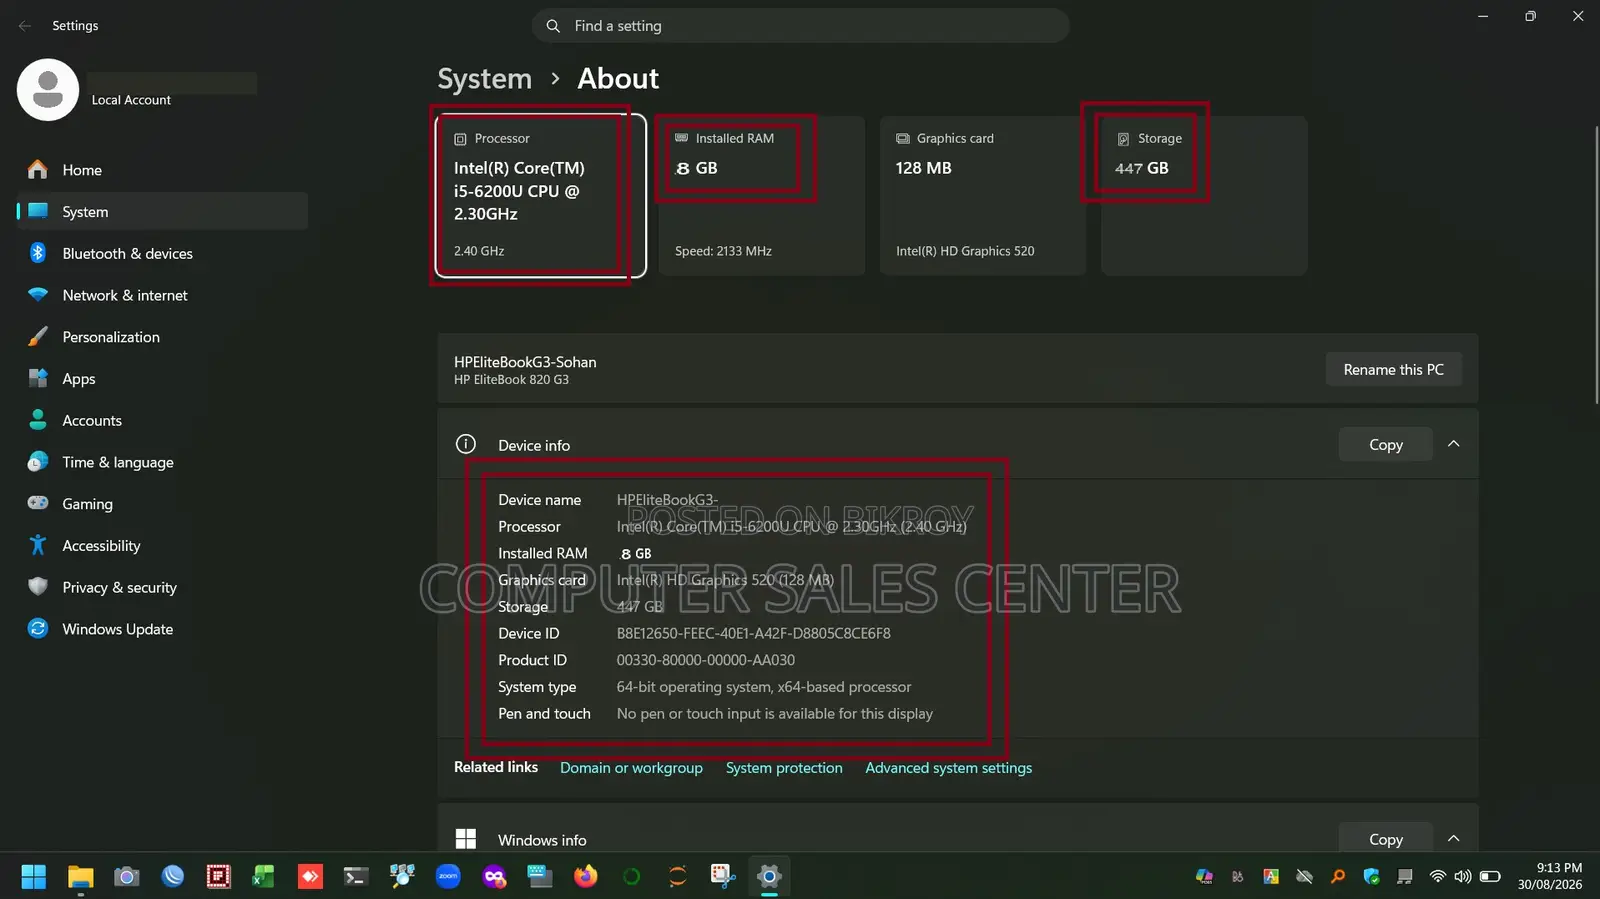Click the Device ID value text
Image resolution: width=1600 pixels, height=899 pixels.
[x=753, y=634]
